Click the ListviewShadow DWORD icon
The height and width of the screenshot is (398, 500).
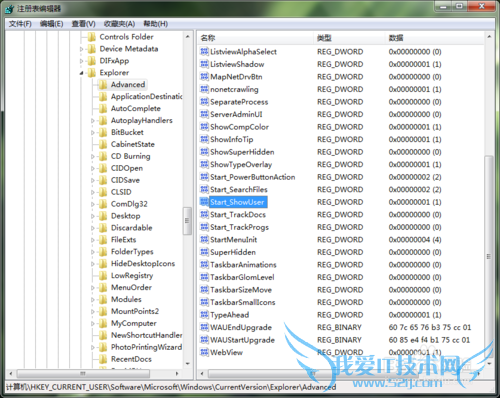204,64
